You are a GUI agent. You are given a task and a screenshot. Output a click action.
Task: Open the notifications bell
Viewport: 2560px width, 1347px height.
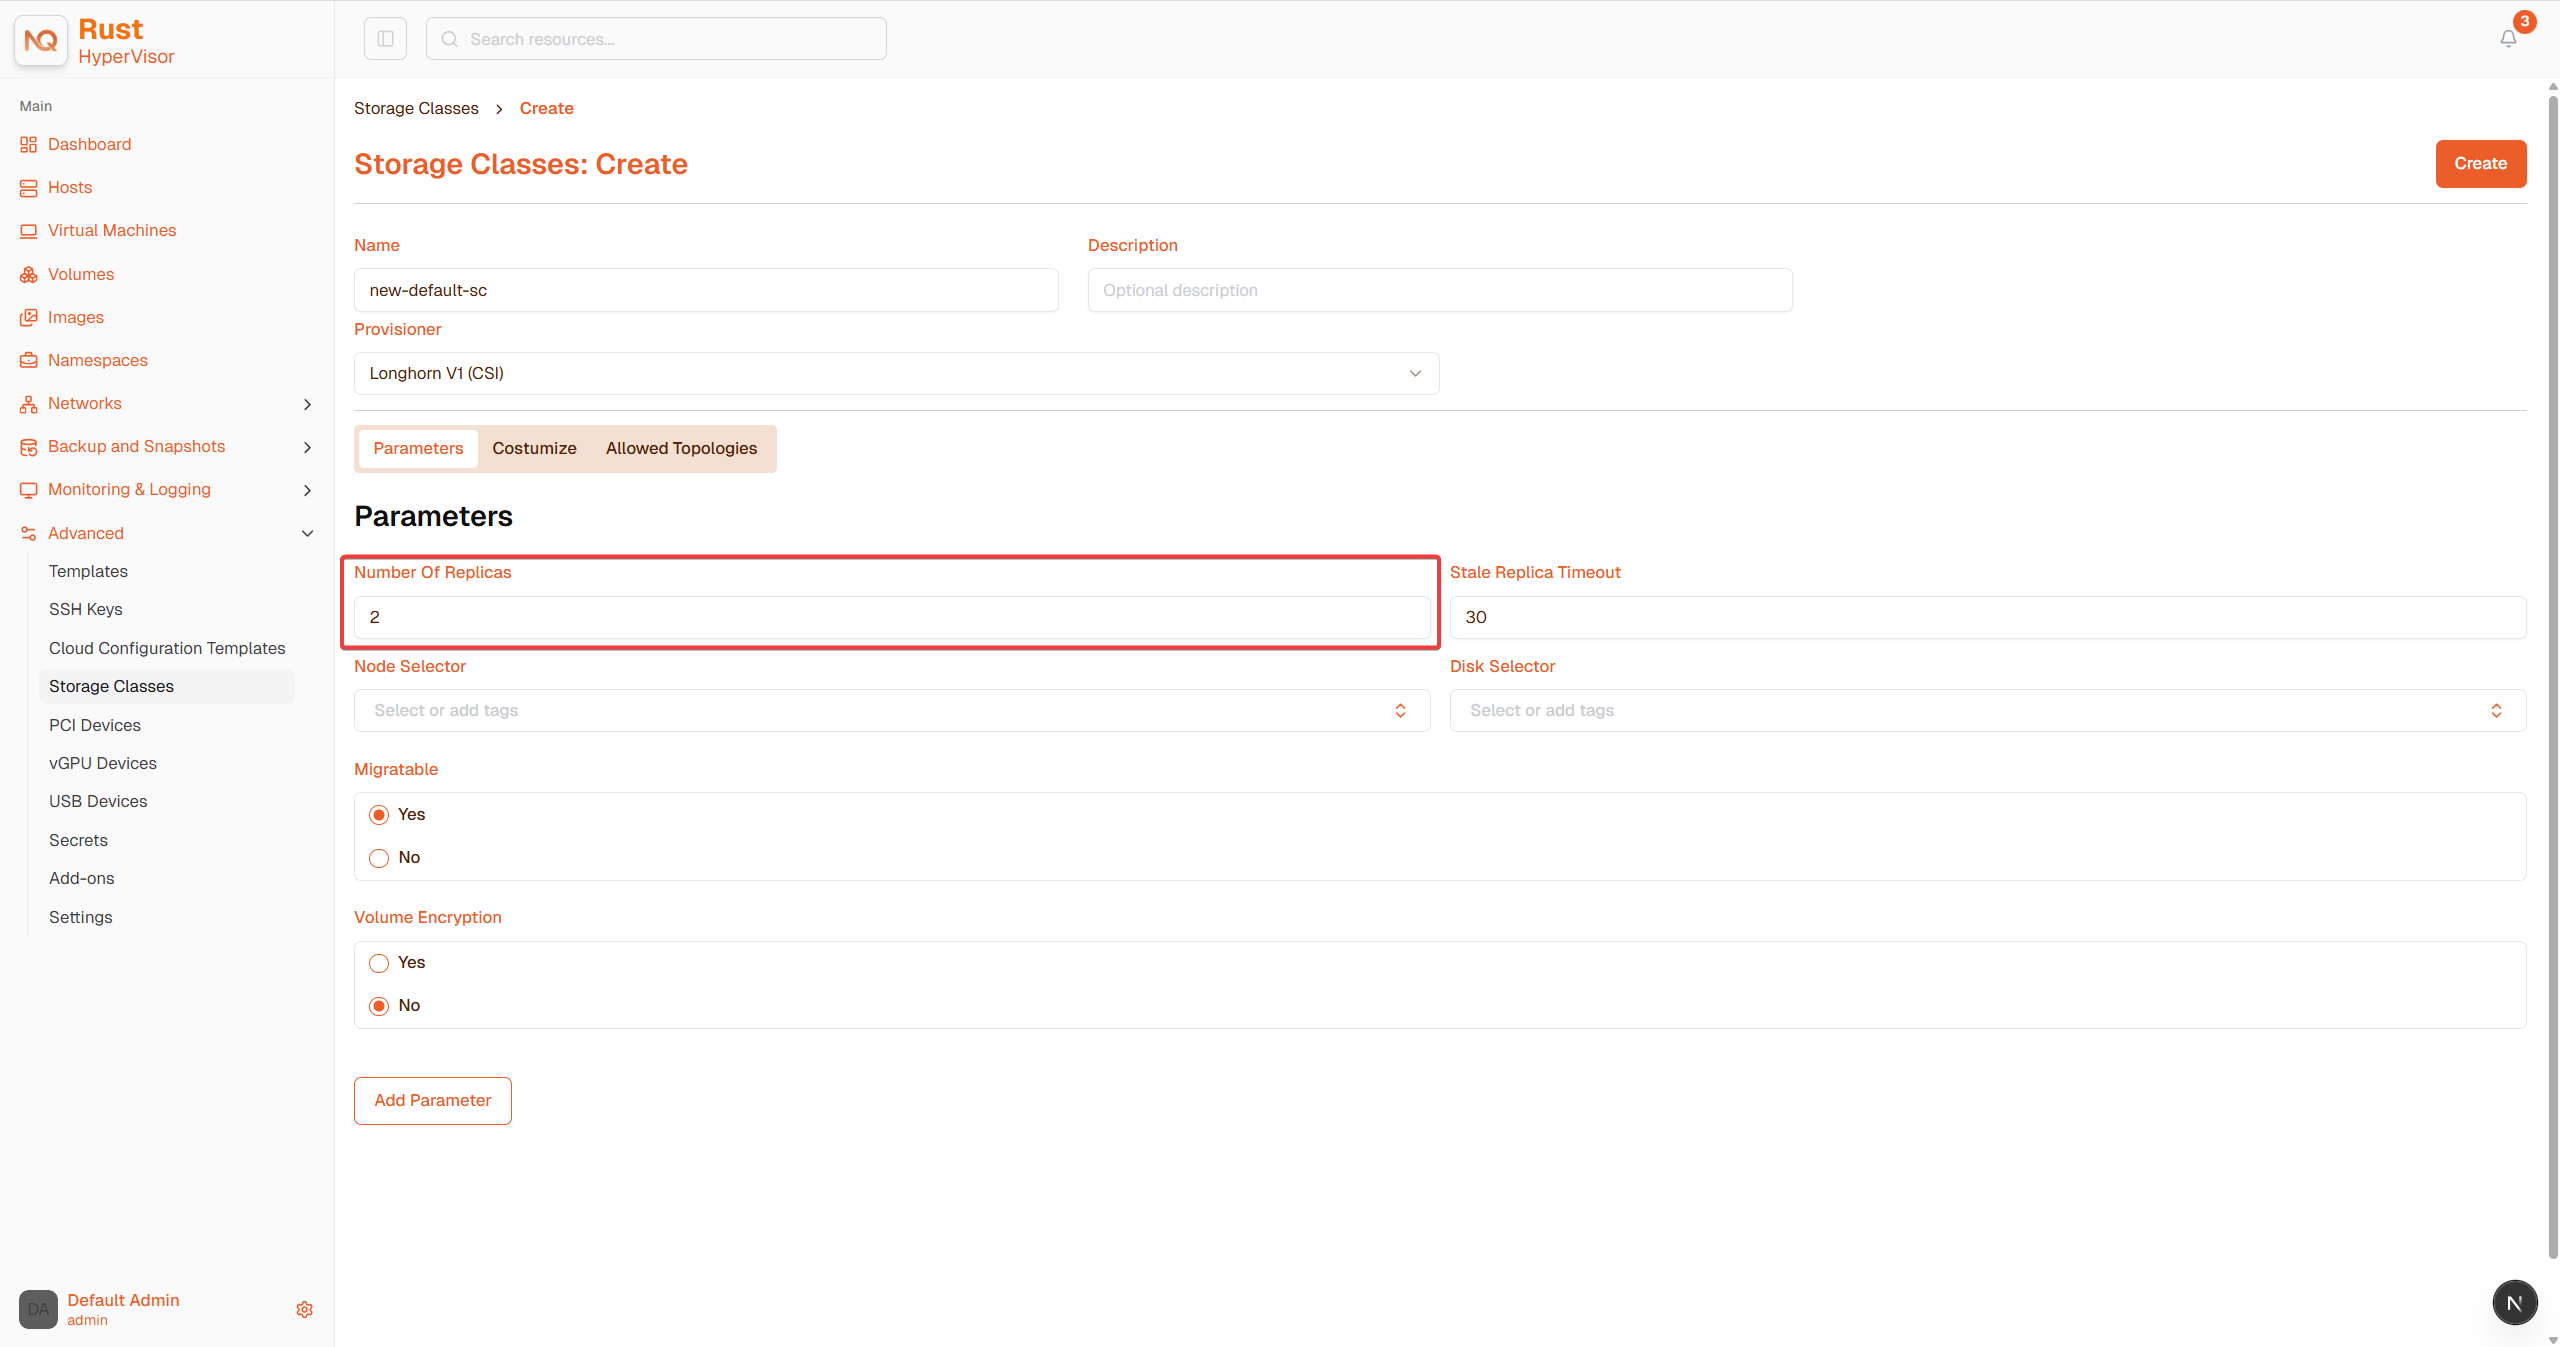(2508, 39)
